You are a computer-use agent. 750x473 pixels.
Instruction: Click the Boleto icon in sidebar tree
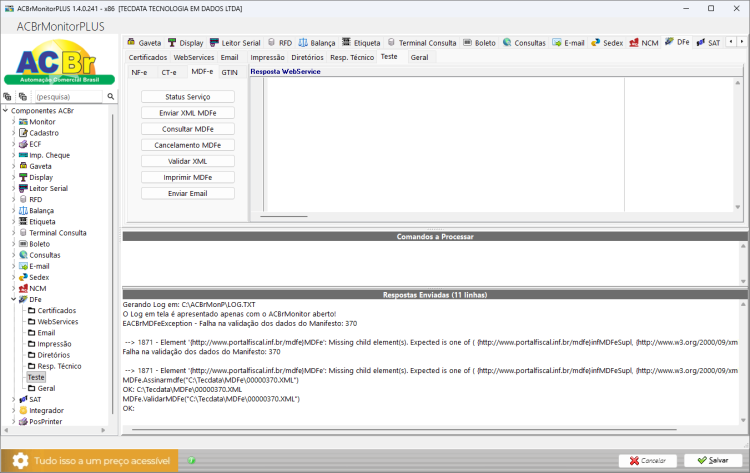coord(23,244)
